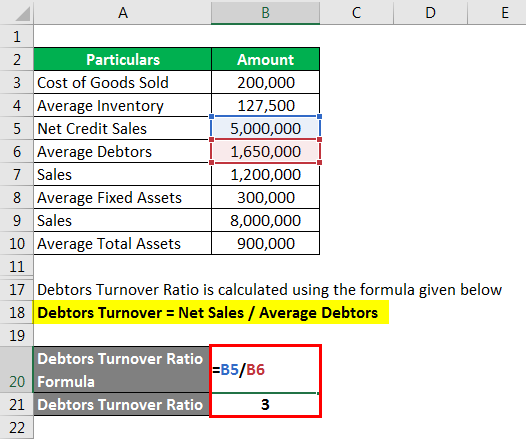This screenshot has width=526, height=439.
Task: Click the =B5/B6 formula cell
Action: [x=265, y=370]
